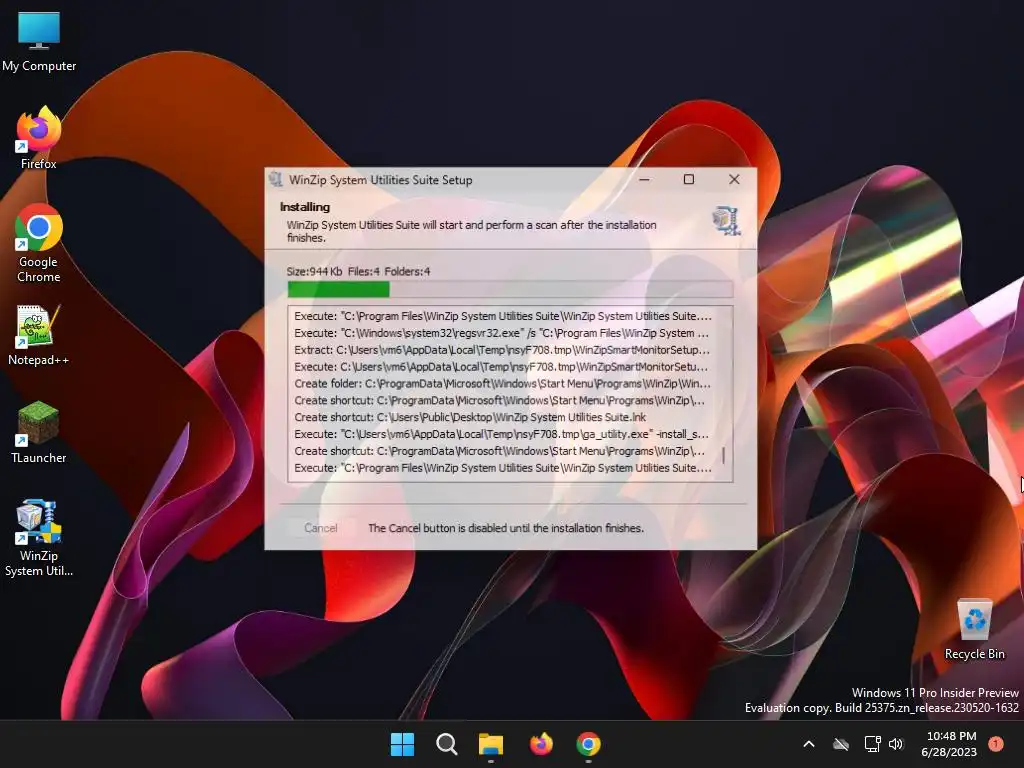Image resolution: width=1024 pixels, height=768 pixels.
Task: Open taskbar Search
Action: coord(447,744)
